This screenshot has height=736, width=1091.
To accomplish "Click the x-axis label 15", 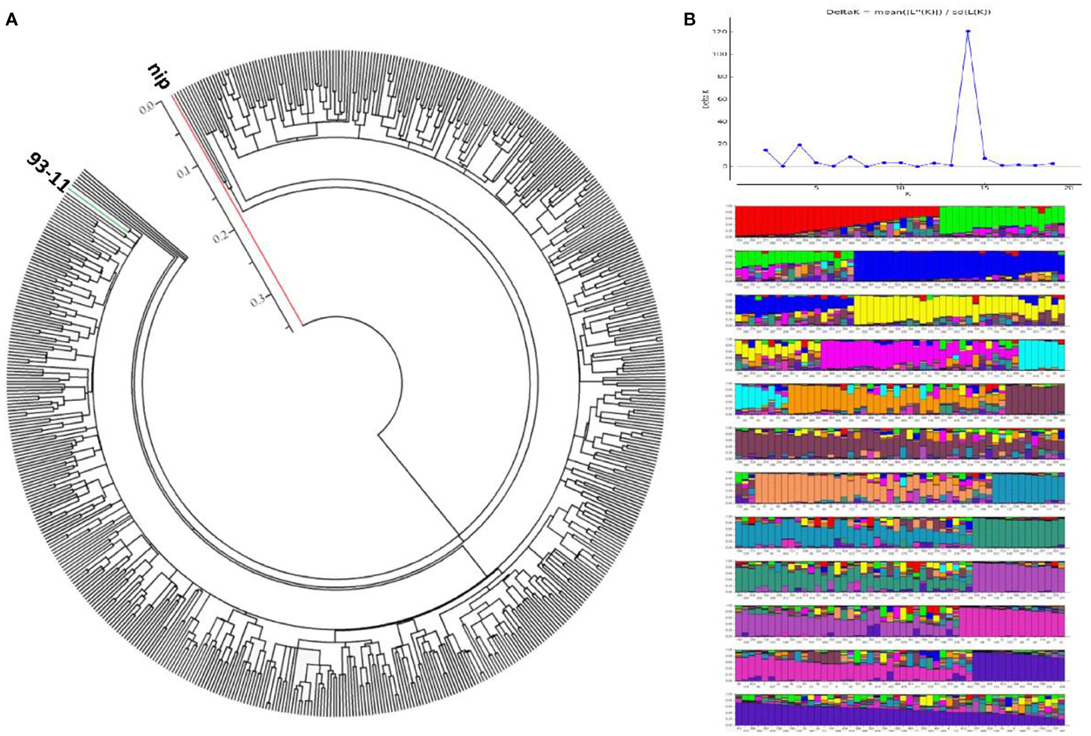I will pos(985,188).
